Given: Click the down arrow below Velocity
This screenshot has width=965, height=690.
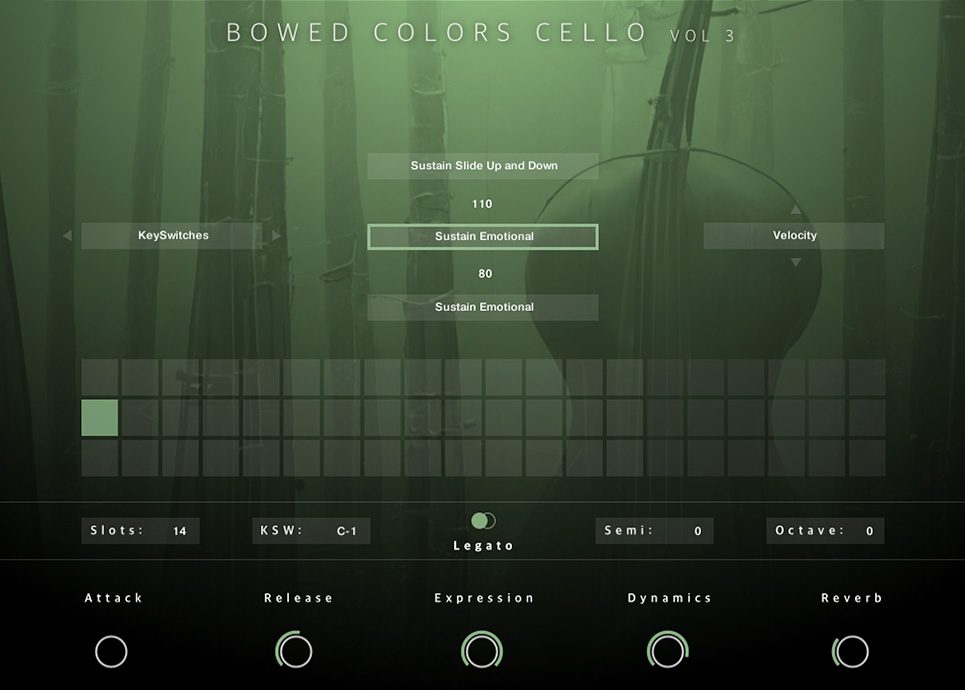Looking at the screenshot, I should click(x=795, y=260).
